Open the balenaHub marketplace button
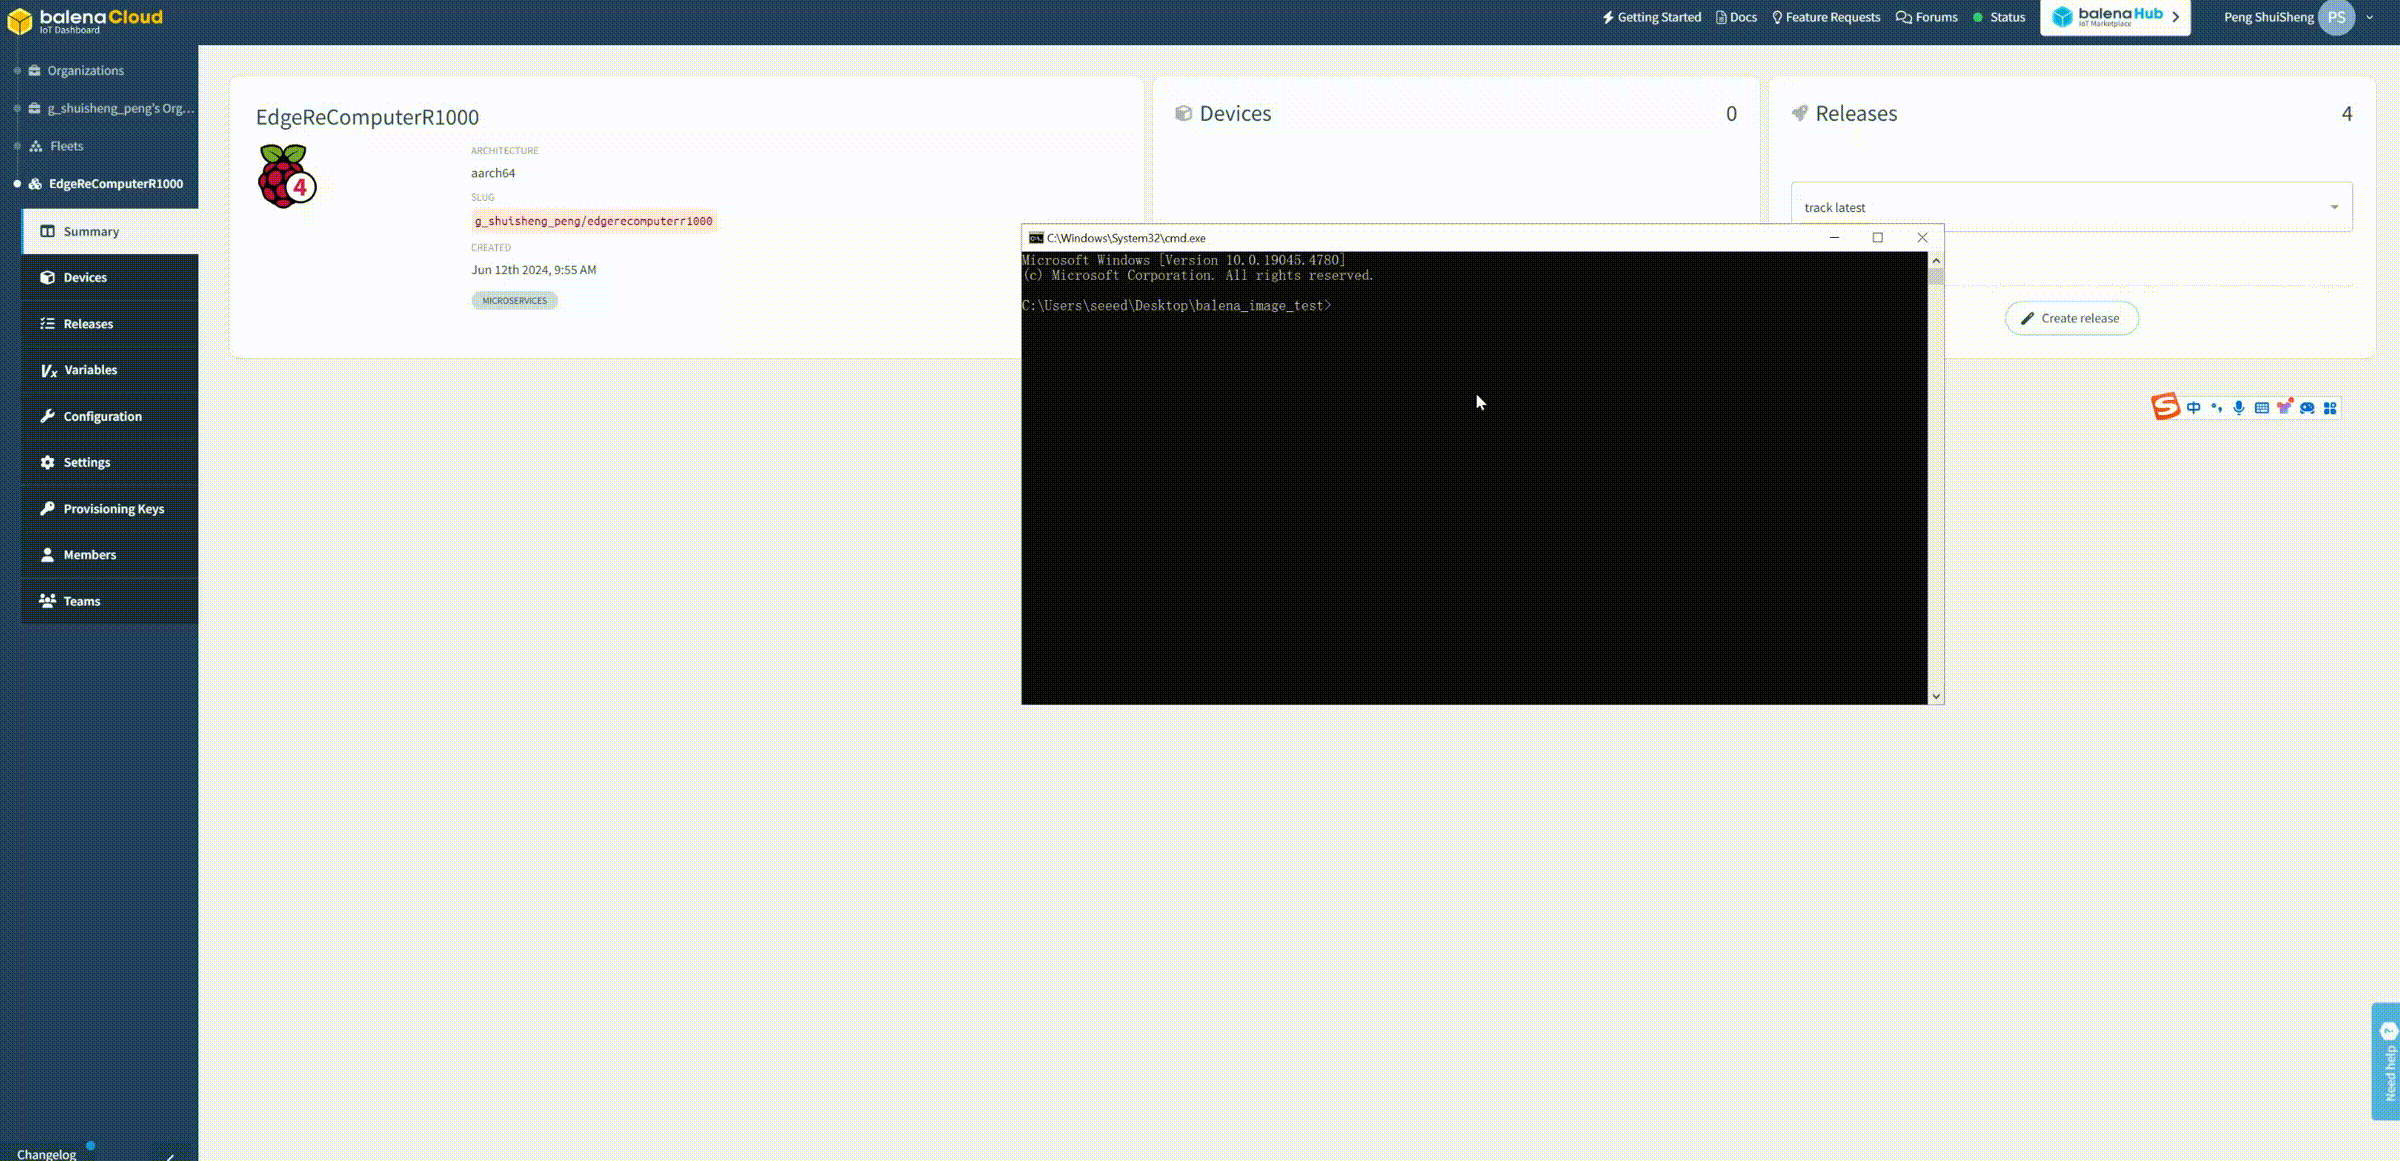Screen dimensions: 2400x1161 click(x=2115, y=17)
